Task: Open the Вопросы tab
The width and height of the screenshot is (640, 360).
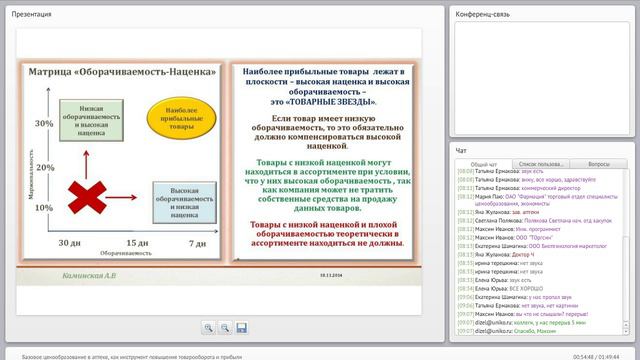Action: (599, 164)
